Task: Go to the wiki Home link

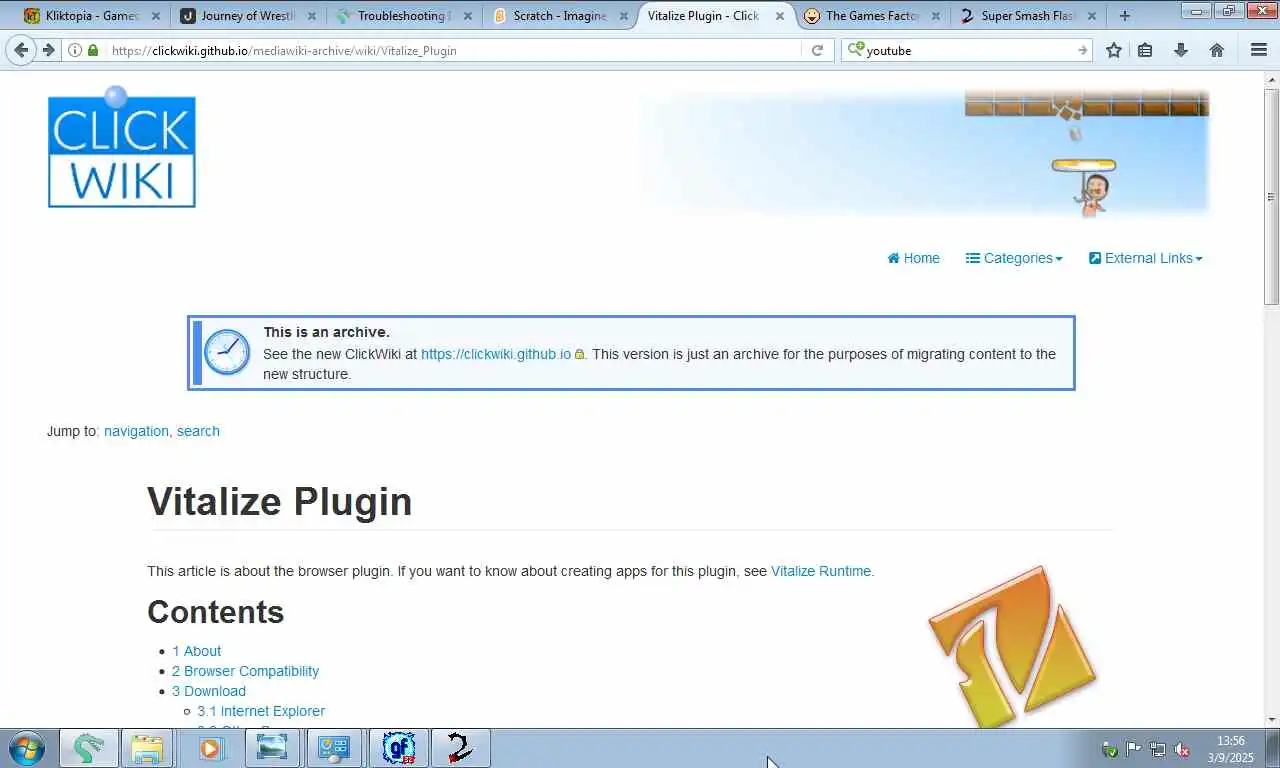Action: [x=913, y=258]
